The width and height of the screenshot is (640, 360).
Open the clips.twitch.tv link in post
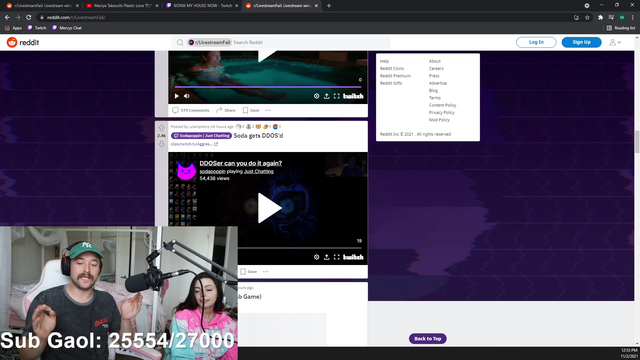pos(194,144)
